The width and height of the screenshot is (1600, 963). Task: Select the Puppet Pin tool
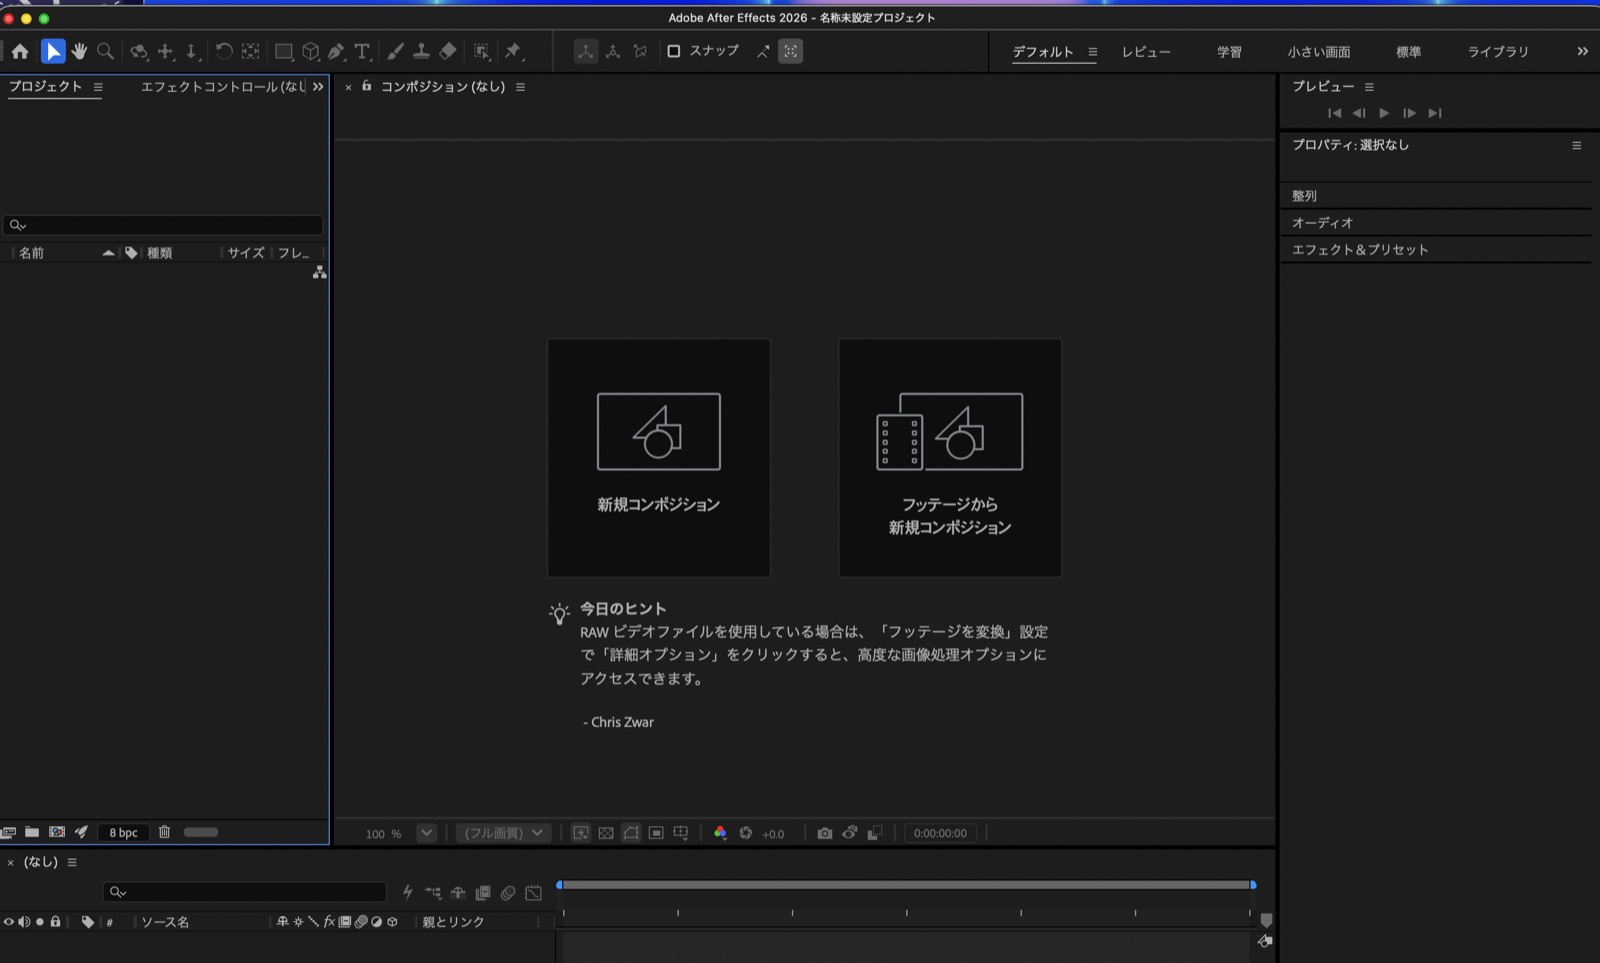pos(514,51)
